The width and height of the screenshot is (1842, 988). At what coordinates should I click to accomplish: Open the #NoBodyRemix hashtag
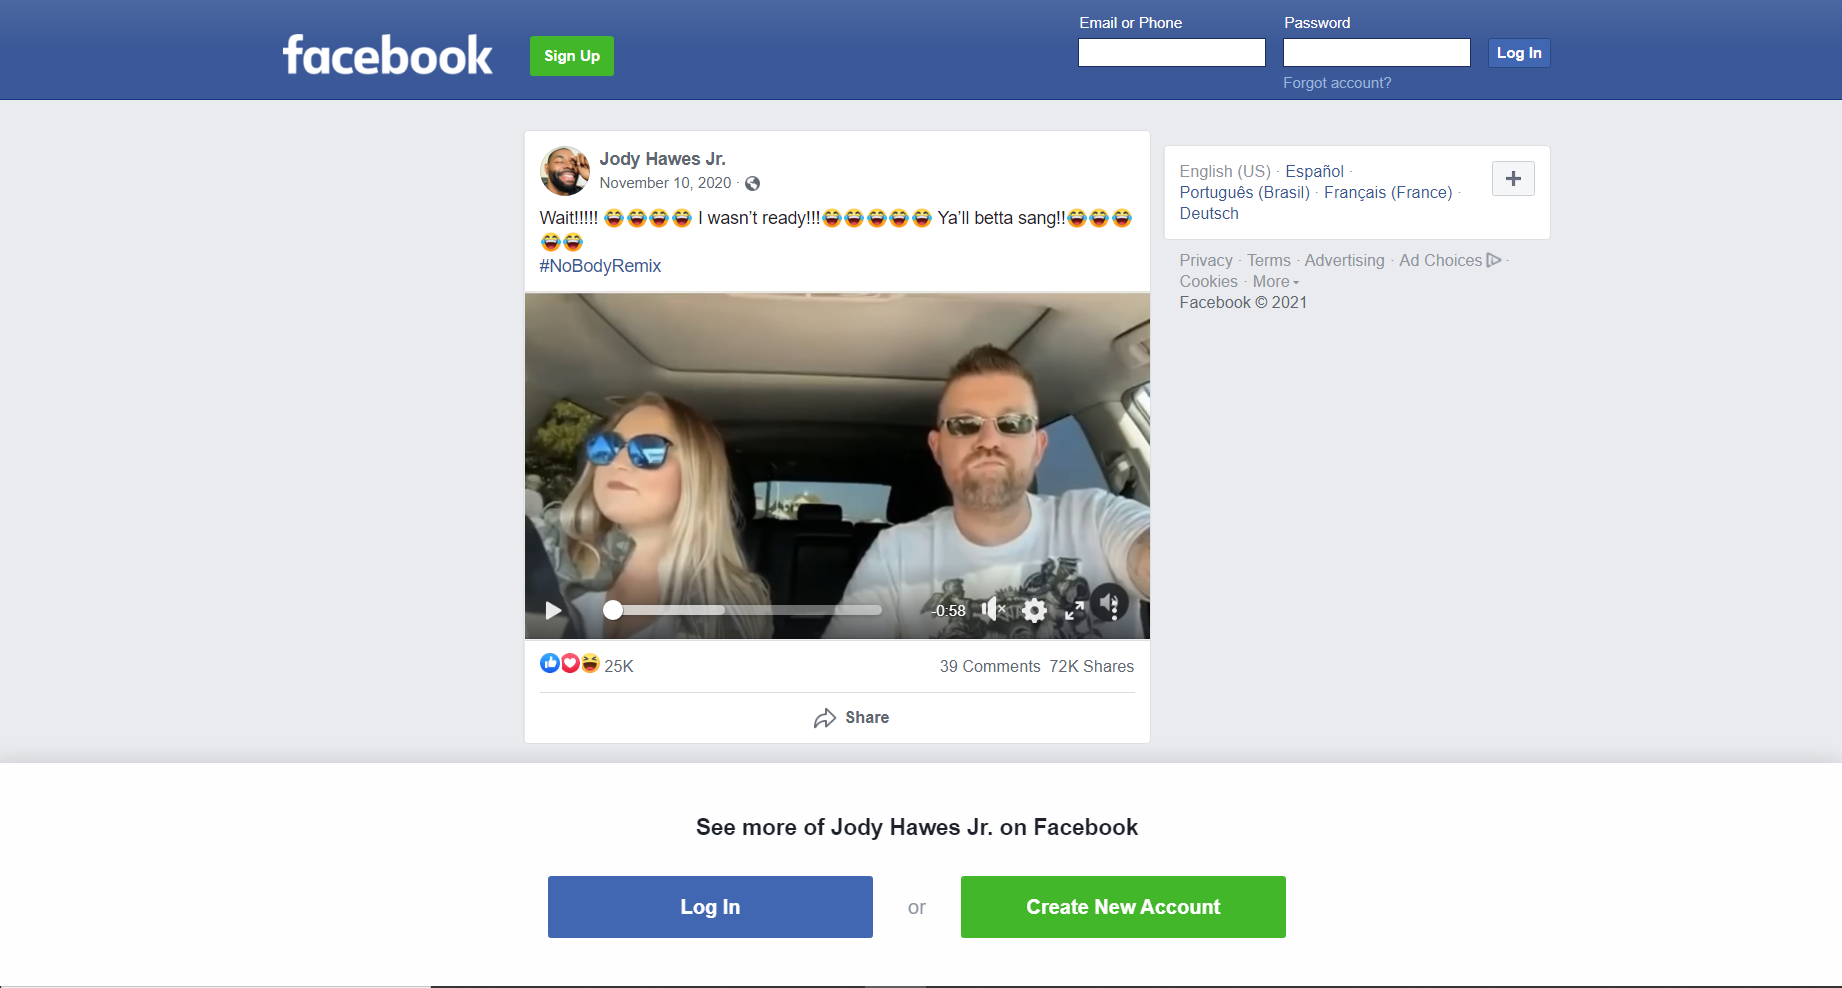coord(600,266)
